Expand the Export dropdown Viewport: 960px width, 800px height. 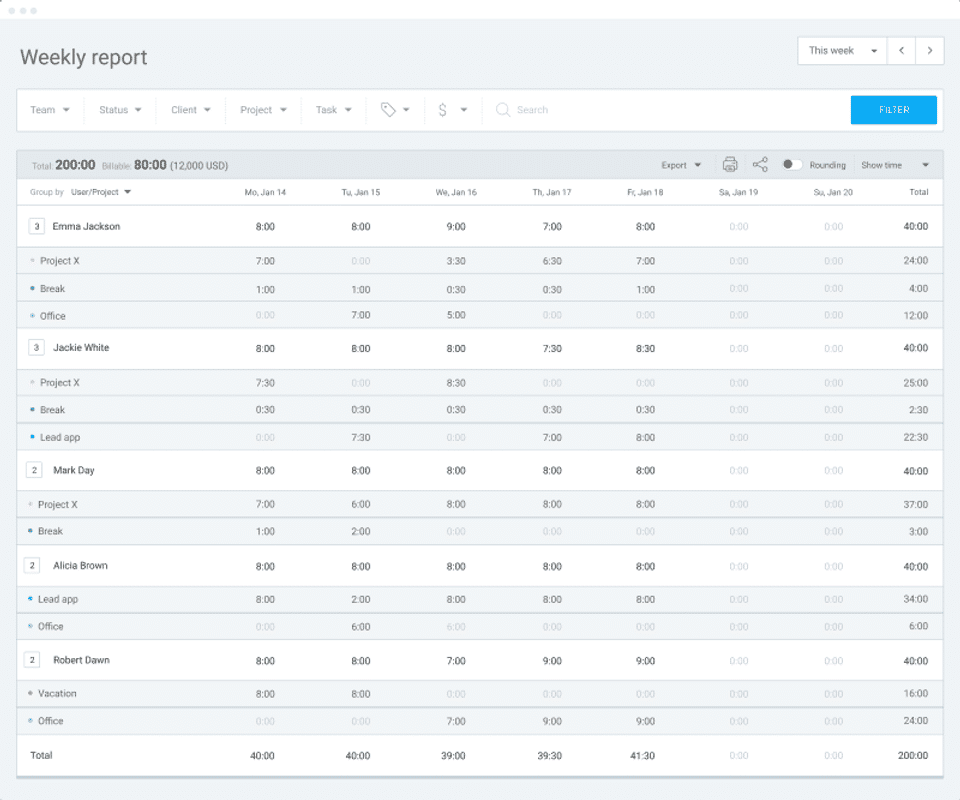[681, 165]
